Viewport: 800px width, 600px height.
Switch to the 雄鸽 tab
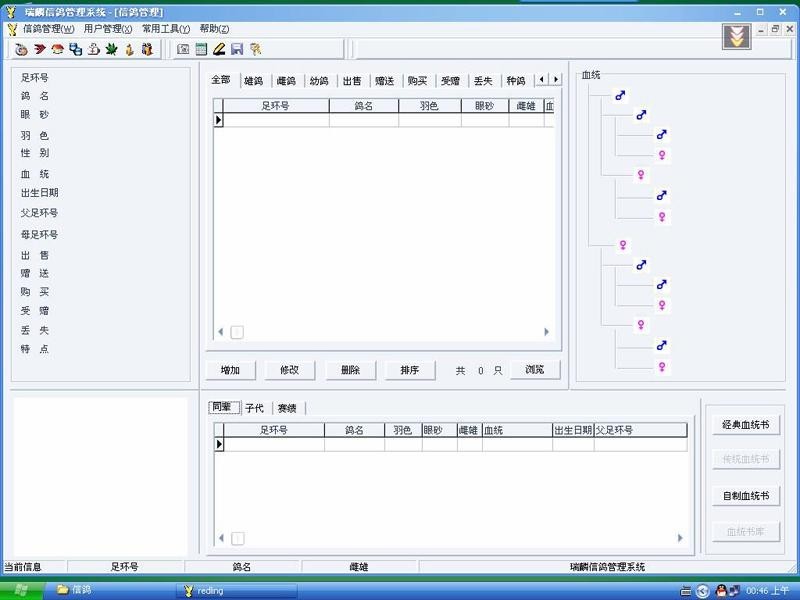click(254, 81)
